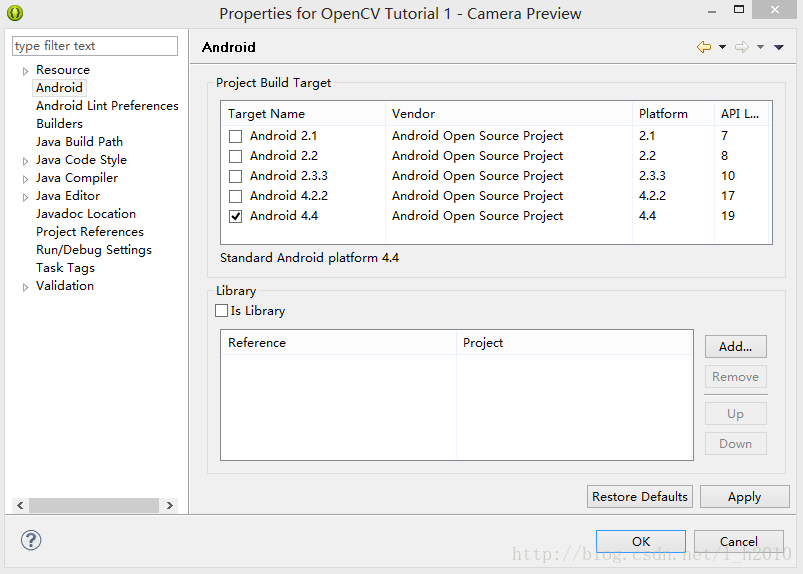
Task: Check the Android 2.3.3 target checkbox
Action: point(236,176)
